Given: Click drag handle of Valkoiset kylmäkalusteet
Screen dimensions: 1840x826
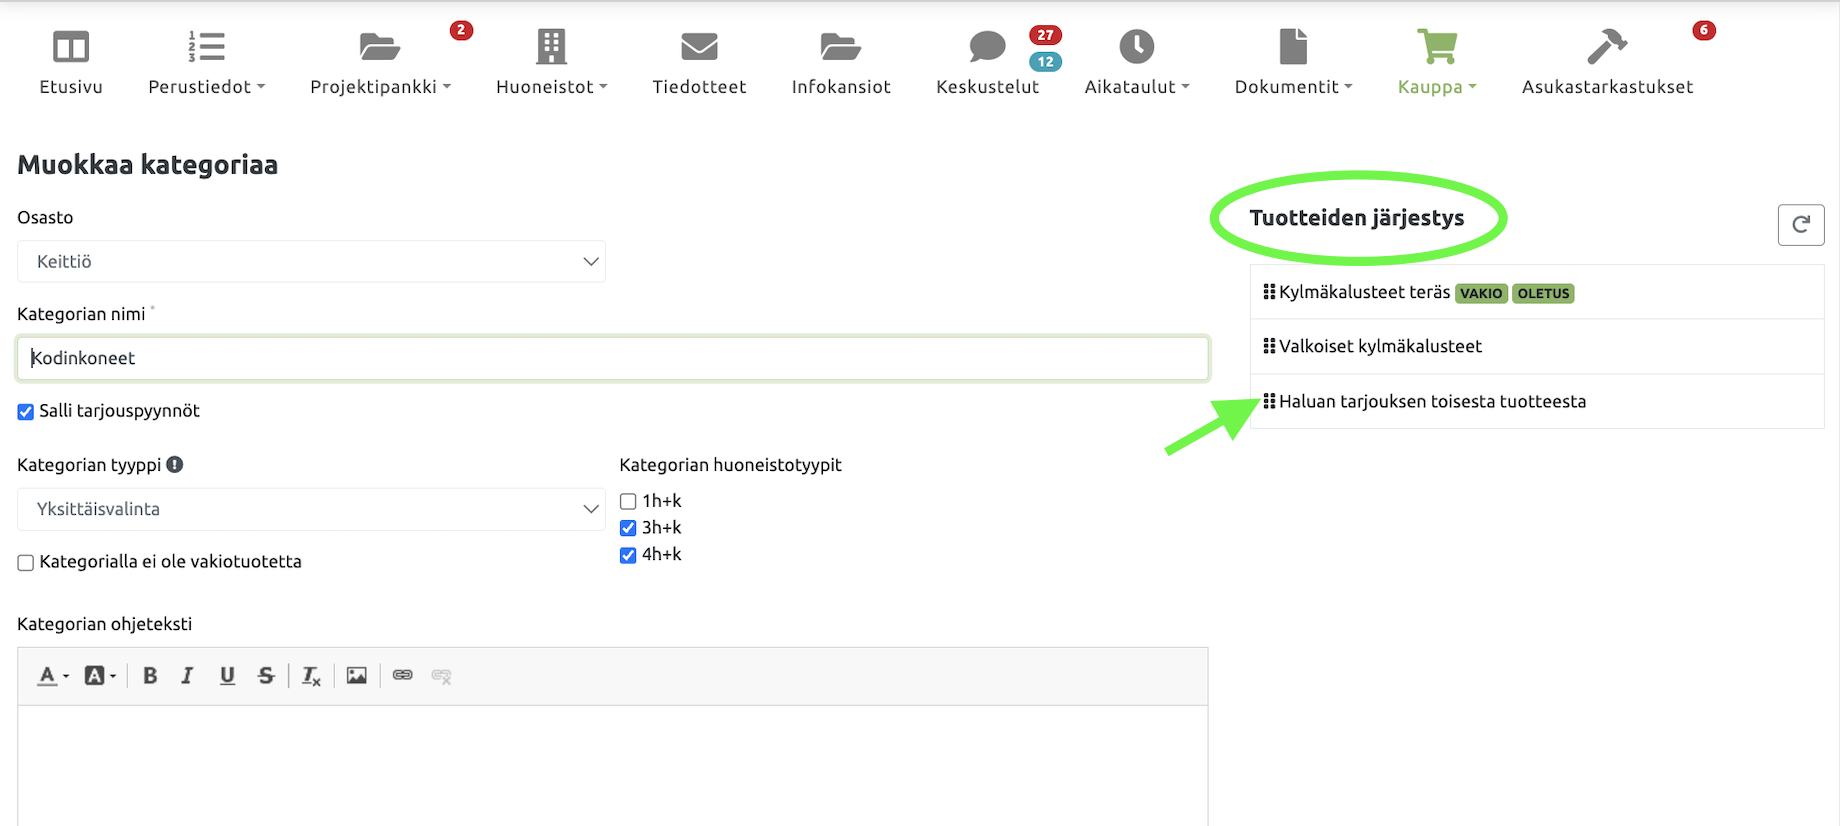Looking at the screenshot, I should [1269, 346].
